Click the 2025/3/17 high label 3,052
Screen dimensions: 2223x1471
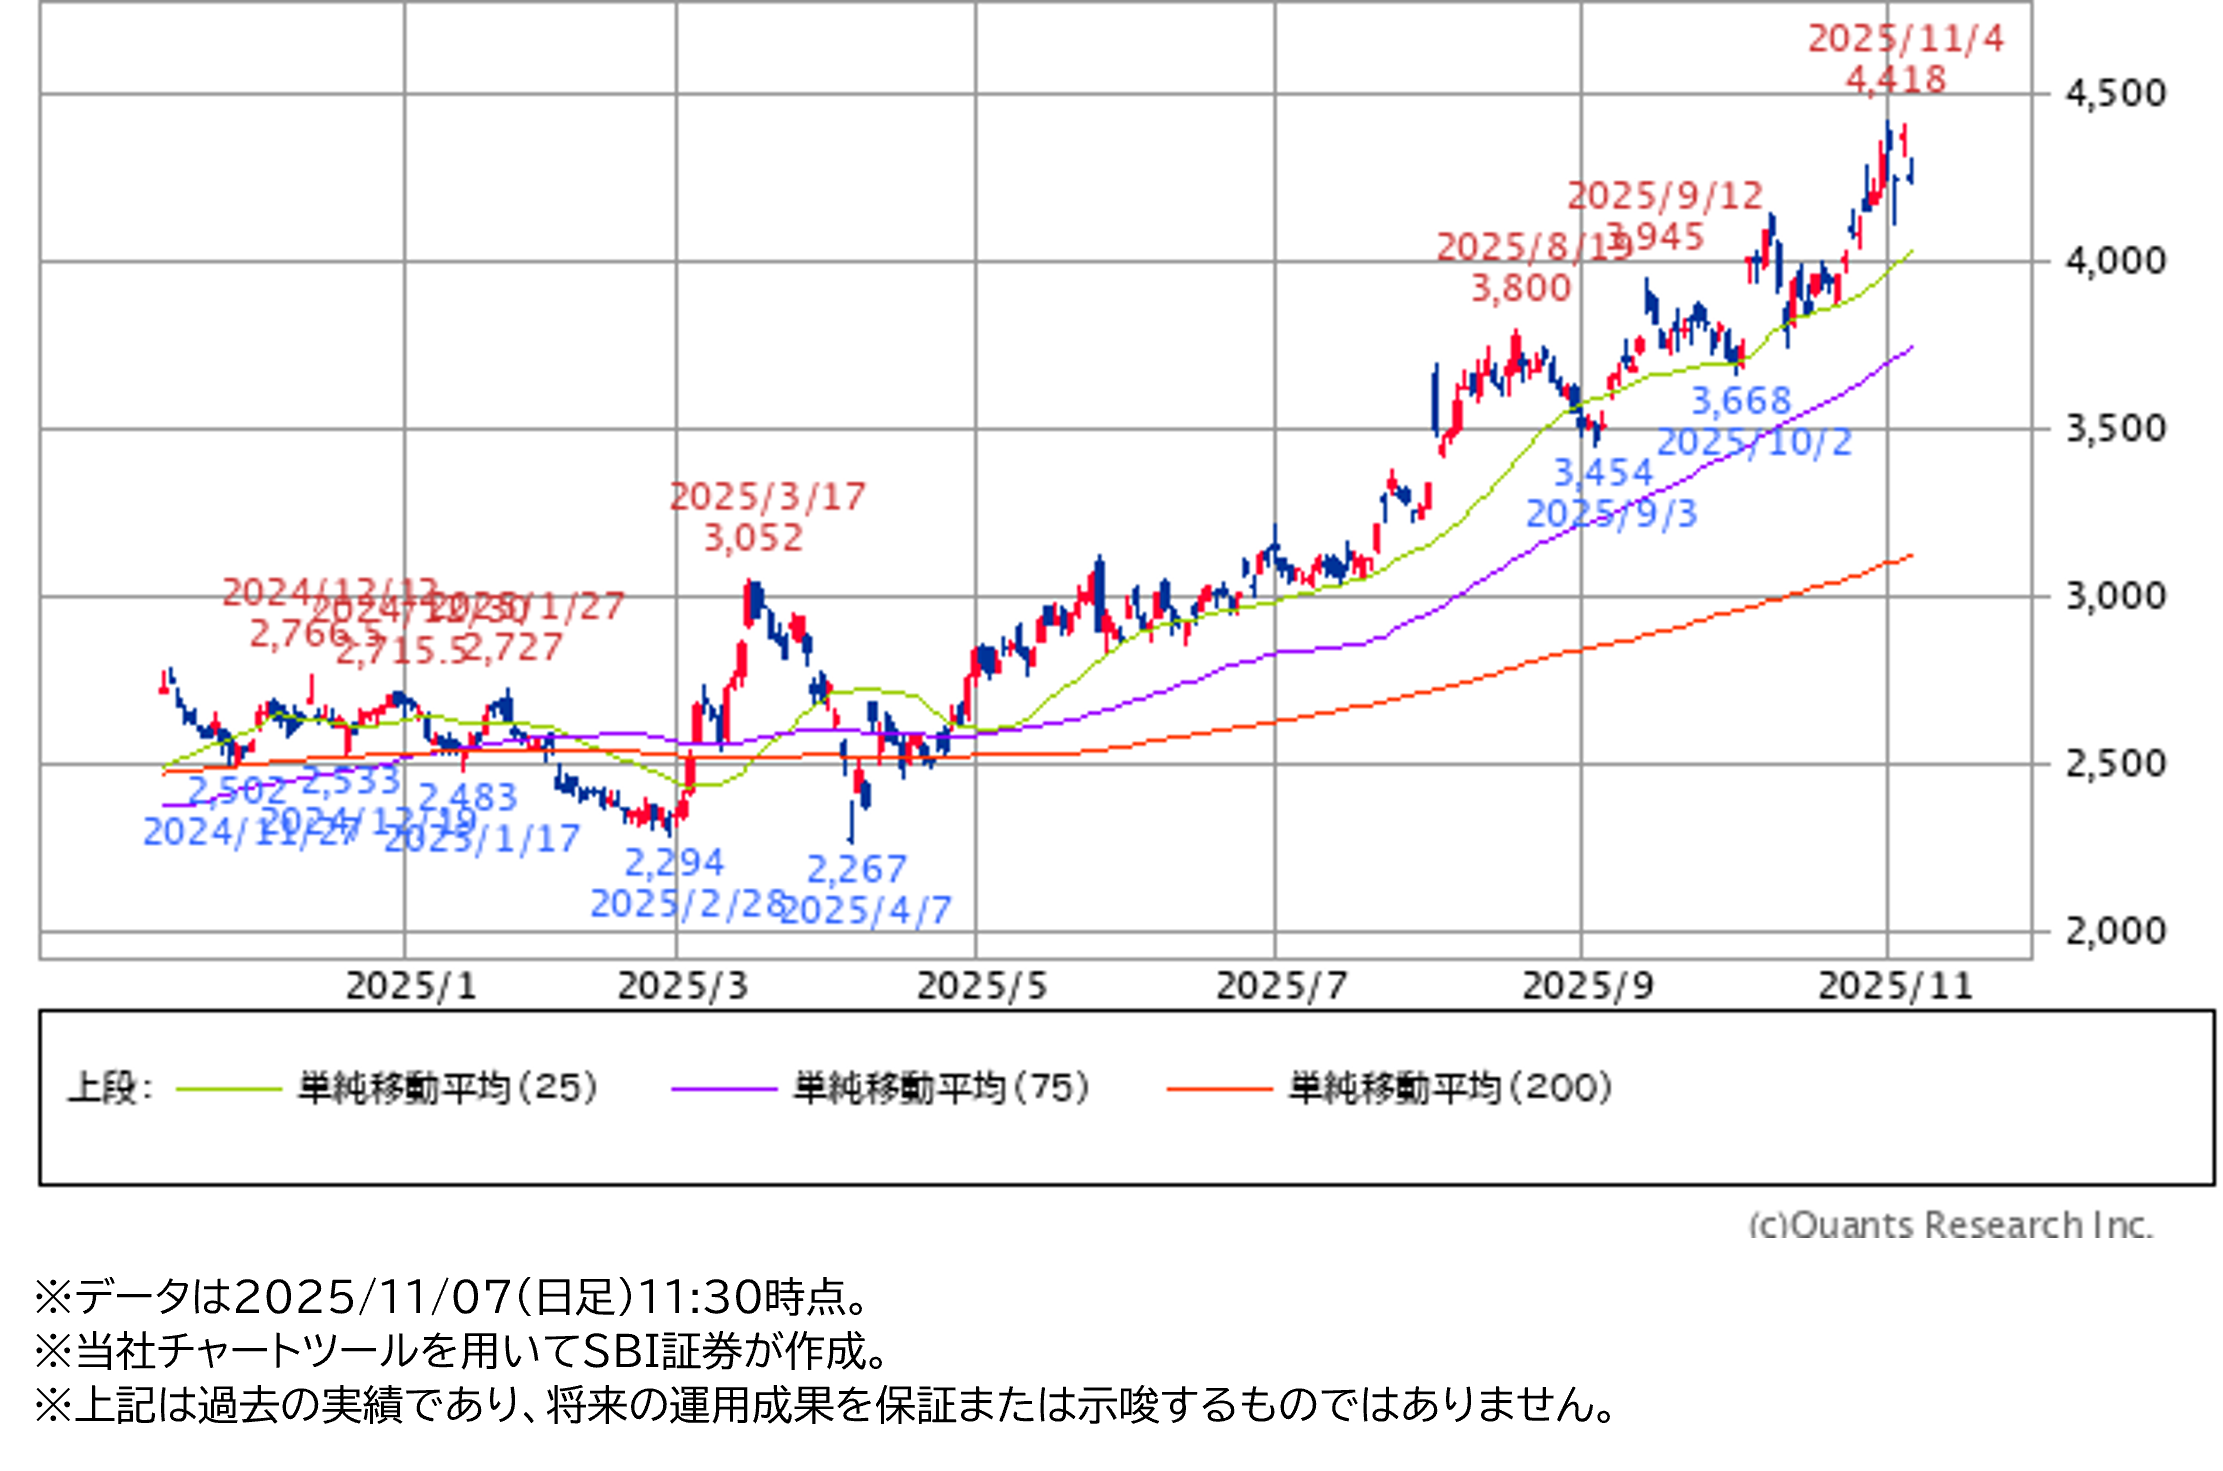point(754,538)
